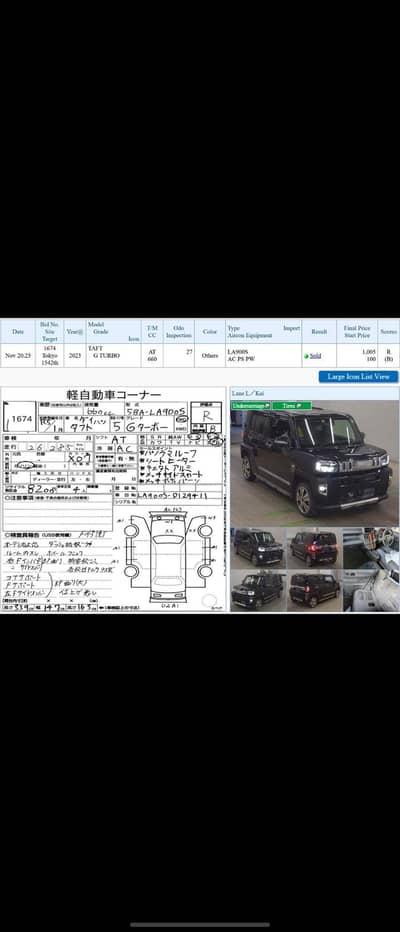This screenshot has width=400, height=932.
Task: Open the front-left view car thumbnail
Action: pyautogui.click(x=258, y=547)
